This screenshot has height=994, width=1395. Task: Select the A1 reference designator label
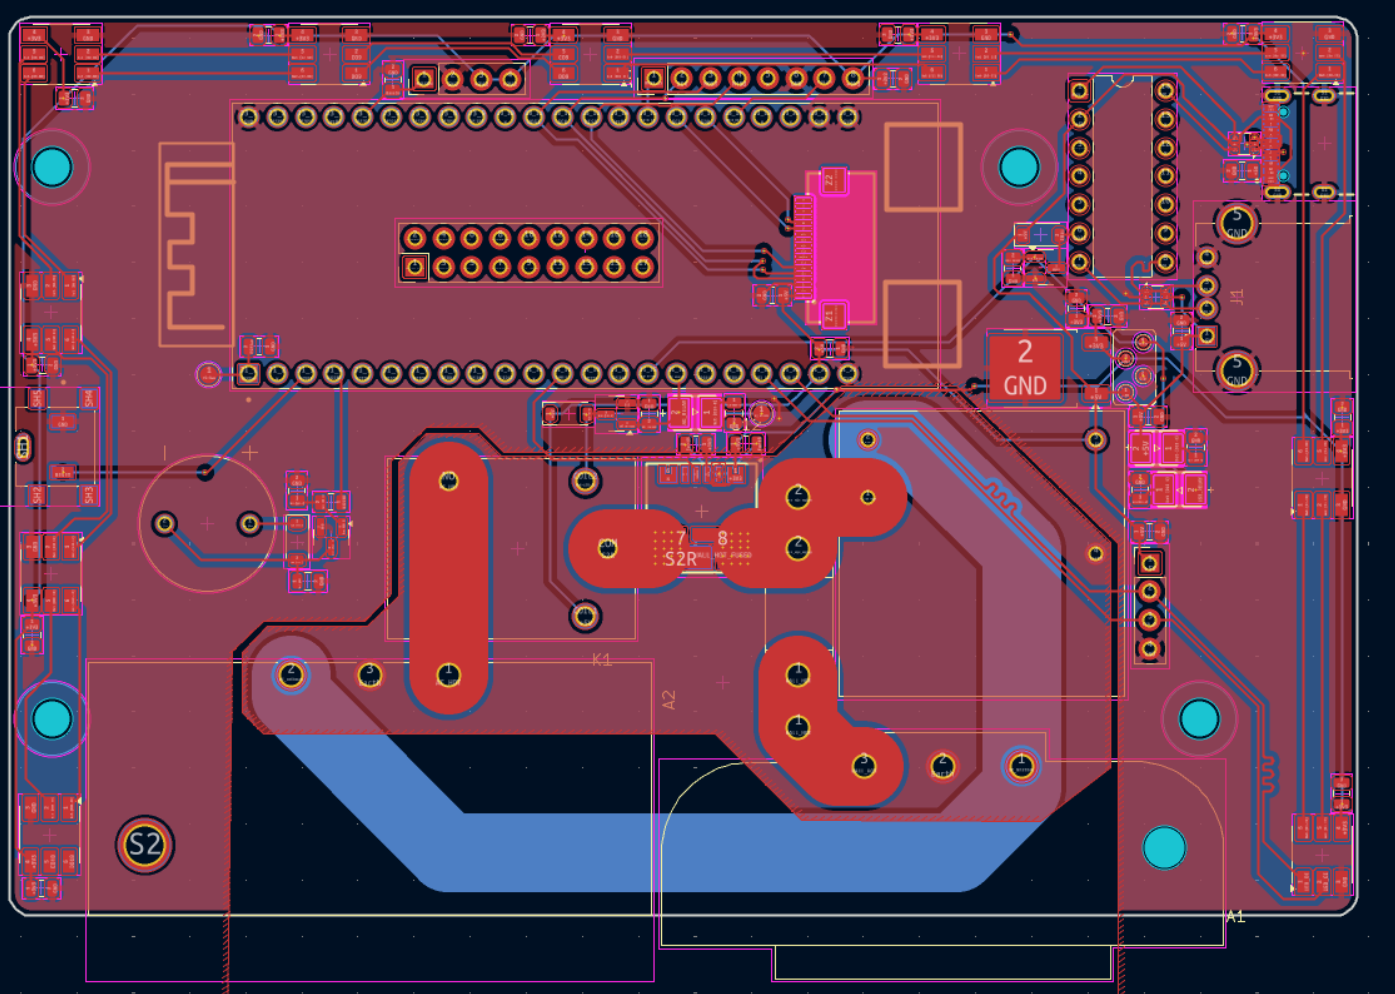click(x=1236, y=917)
